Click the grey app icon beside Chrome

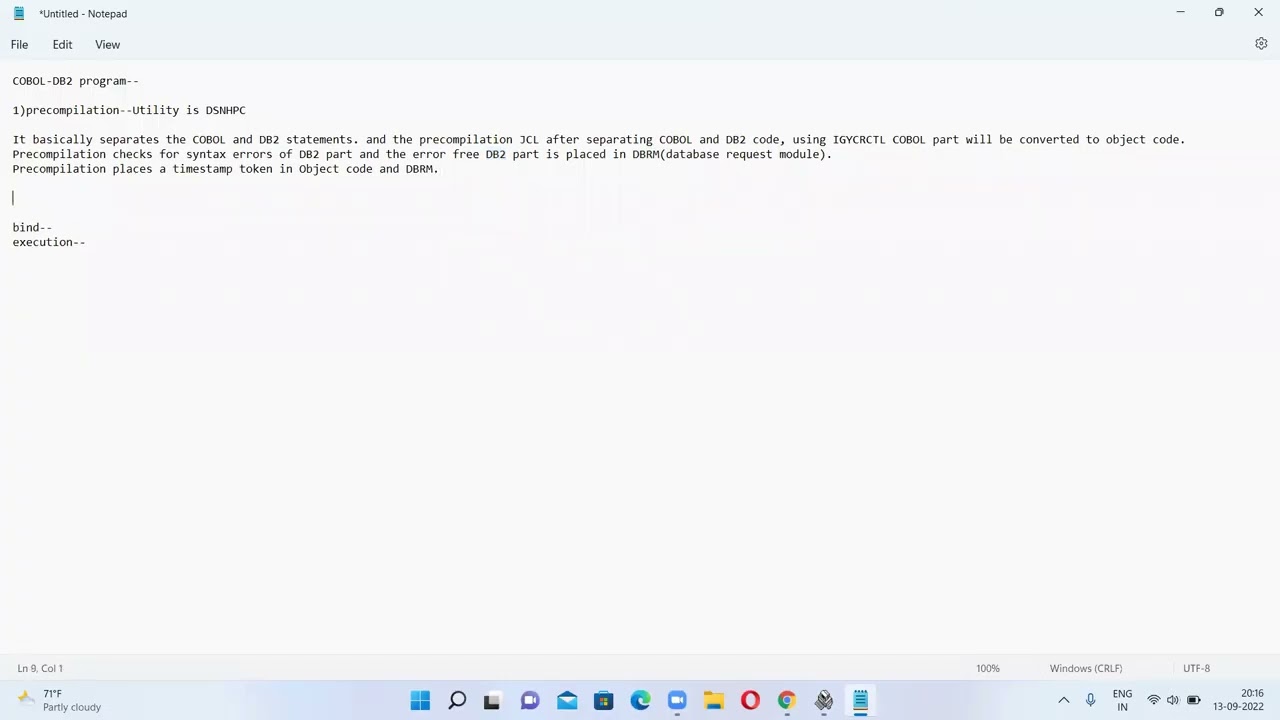coord(824,700)
